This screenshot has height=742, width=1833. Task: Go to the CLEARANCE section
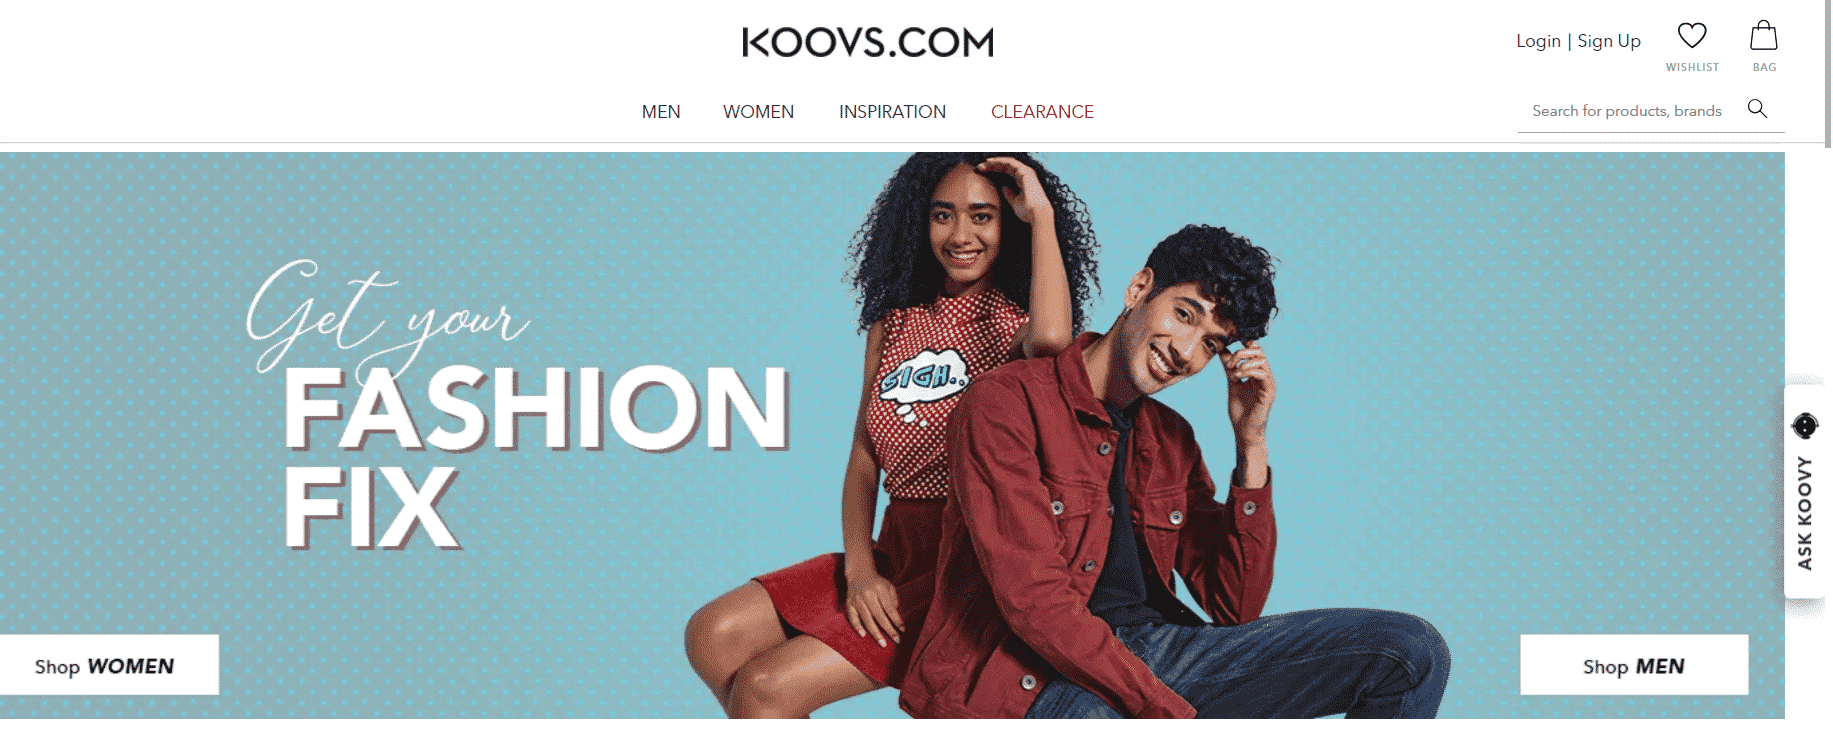click(1042, 112)
